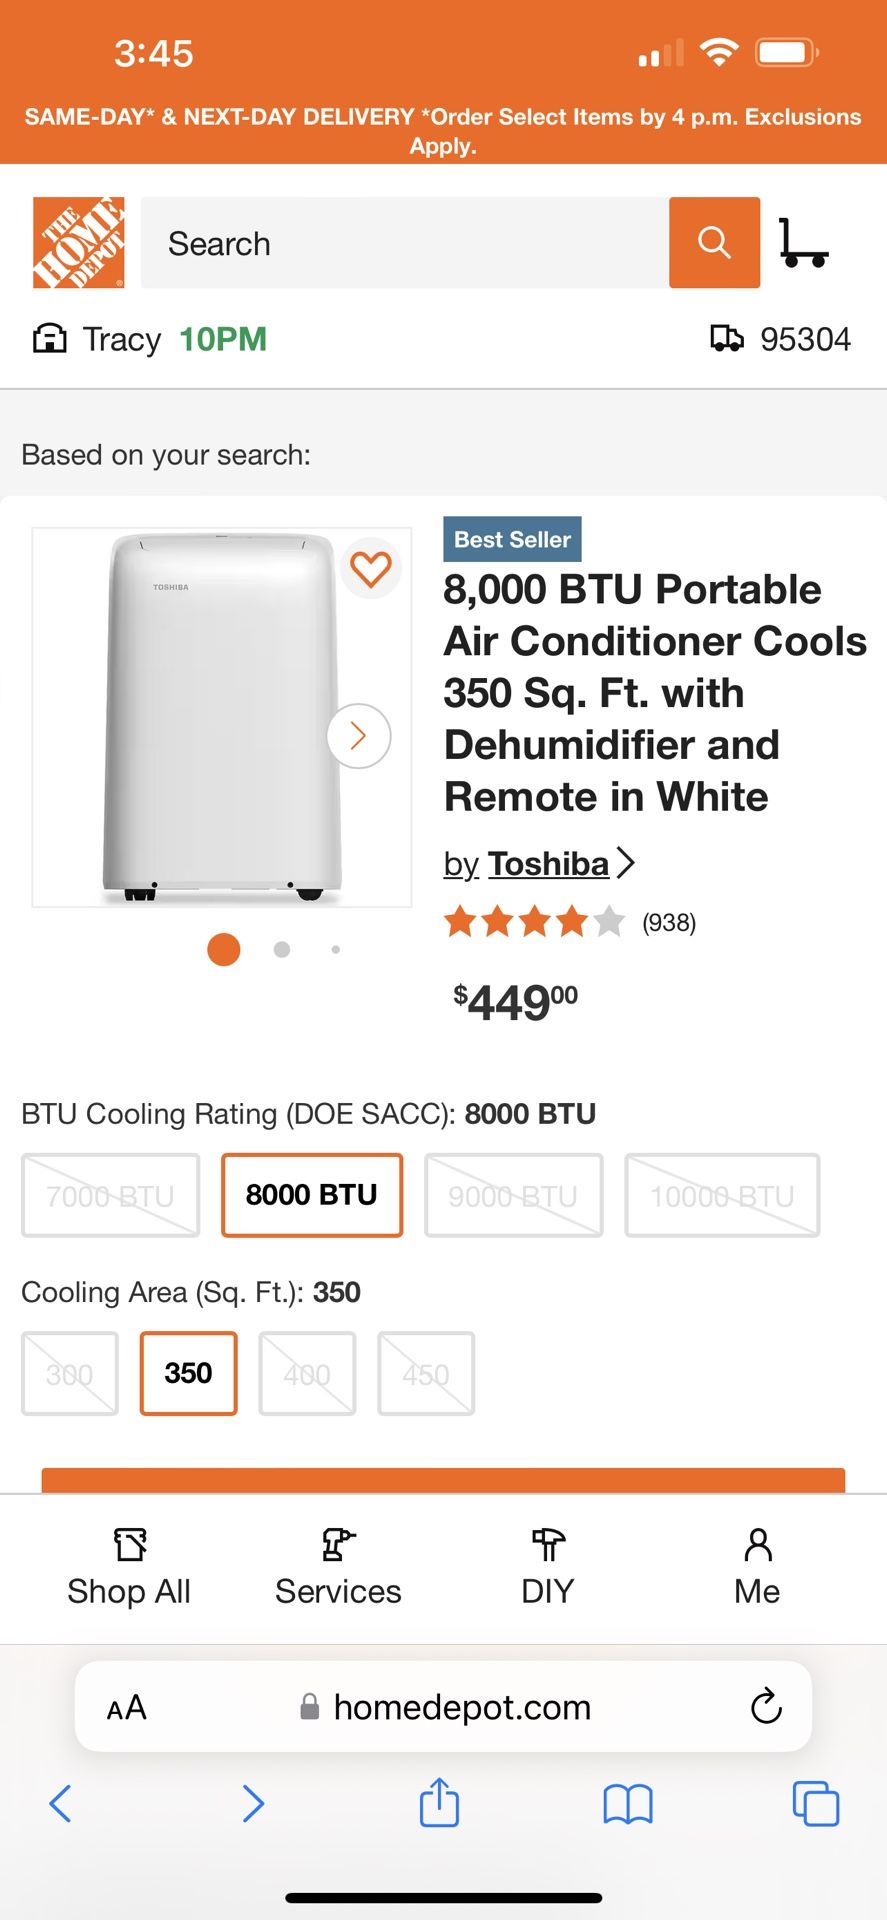
Task: Select the 8000 BTU option
Action: pyautogui.click(x=312, y=1195)
